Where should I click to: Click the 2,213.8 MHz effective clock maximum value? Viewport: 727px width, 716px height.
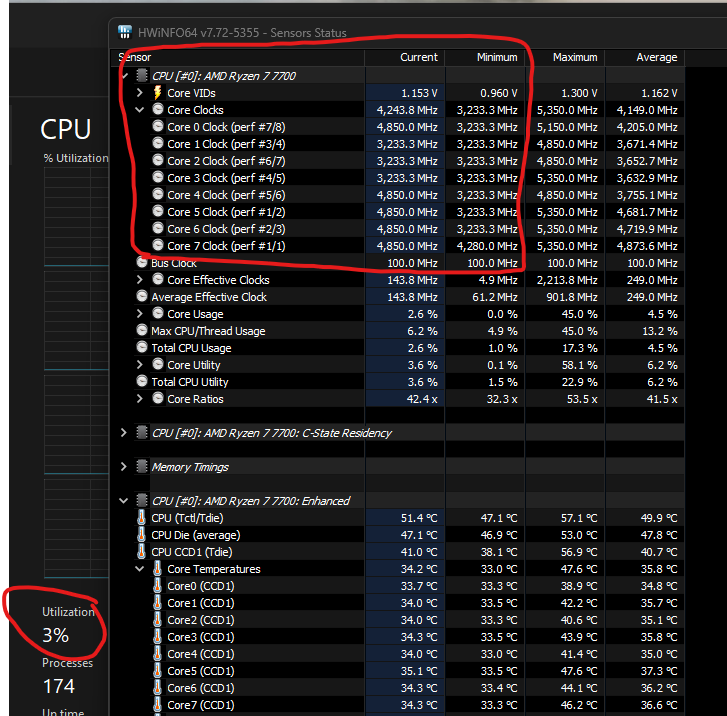coord(567,280)
